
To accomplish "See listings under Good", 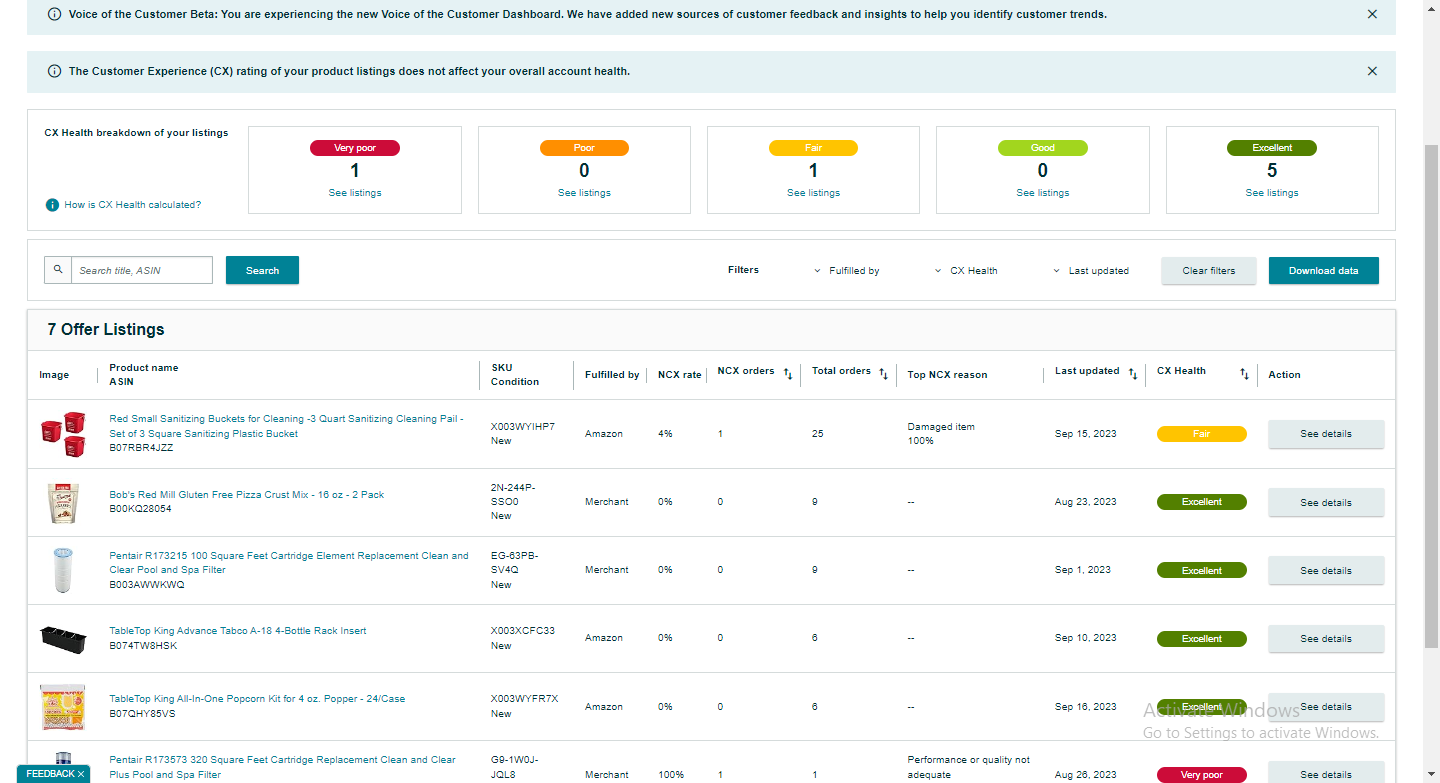I will coord(1043,193).
